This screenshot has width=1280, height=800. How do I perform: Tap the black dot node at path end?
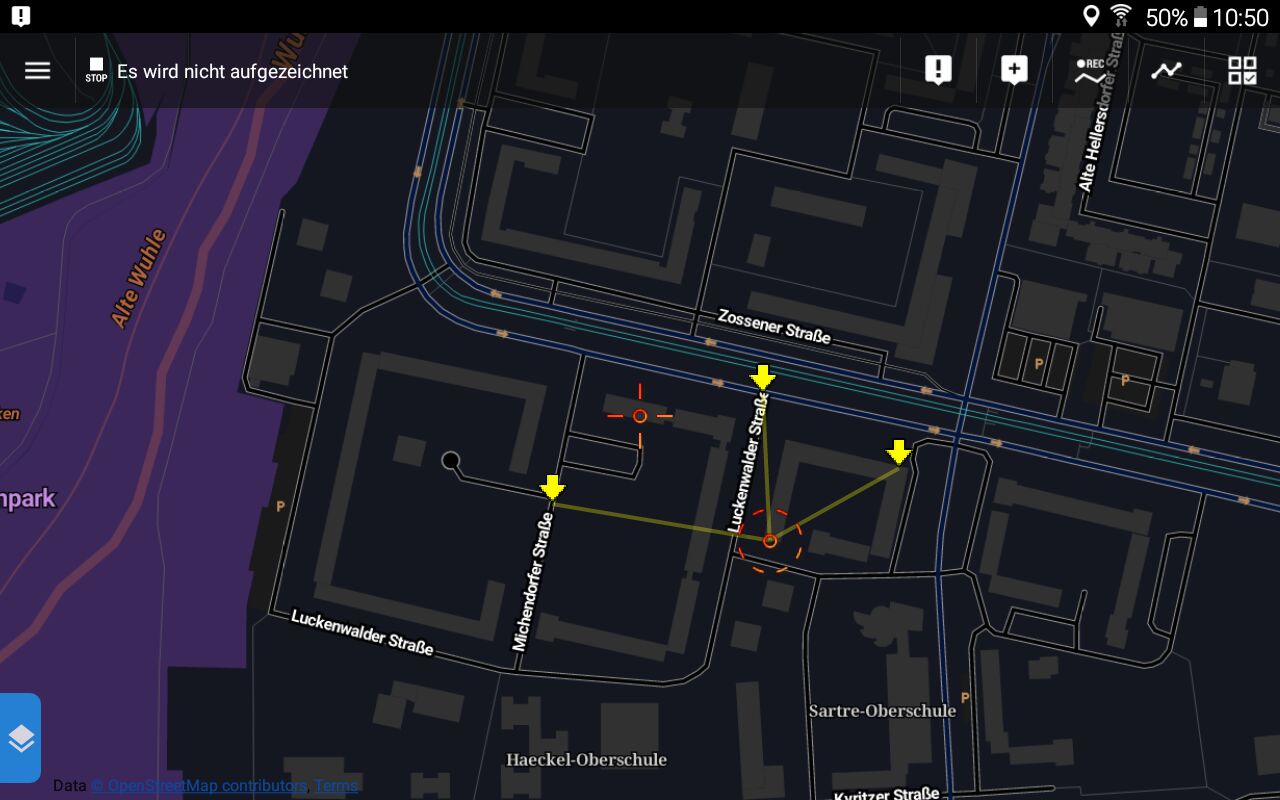click(x=451, y=460)
